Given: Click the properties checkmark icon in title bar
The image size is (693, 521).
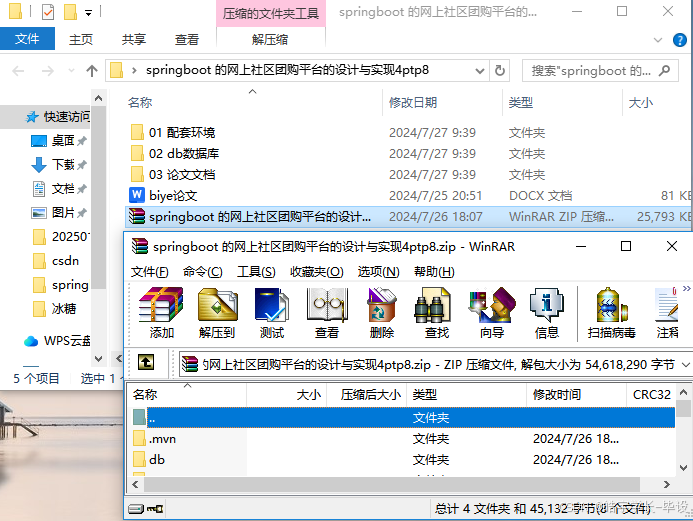Looking at the screenshot, I should coord(48,12).
